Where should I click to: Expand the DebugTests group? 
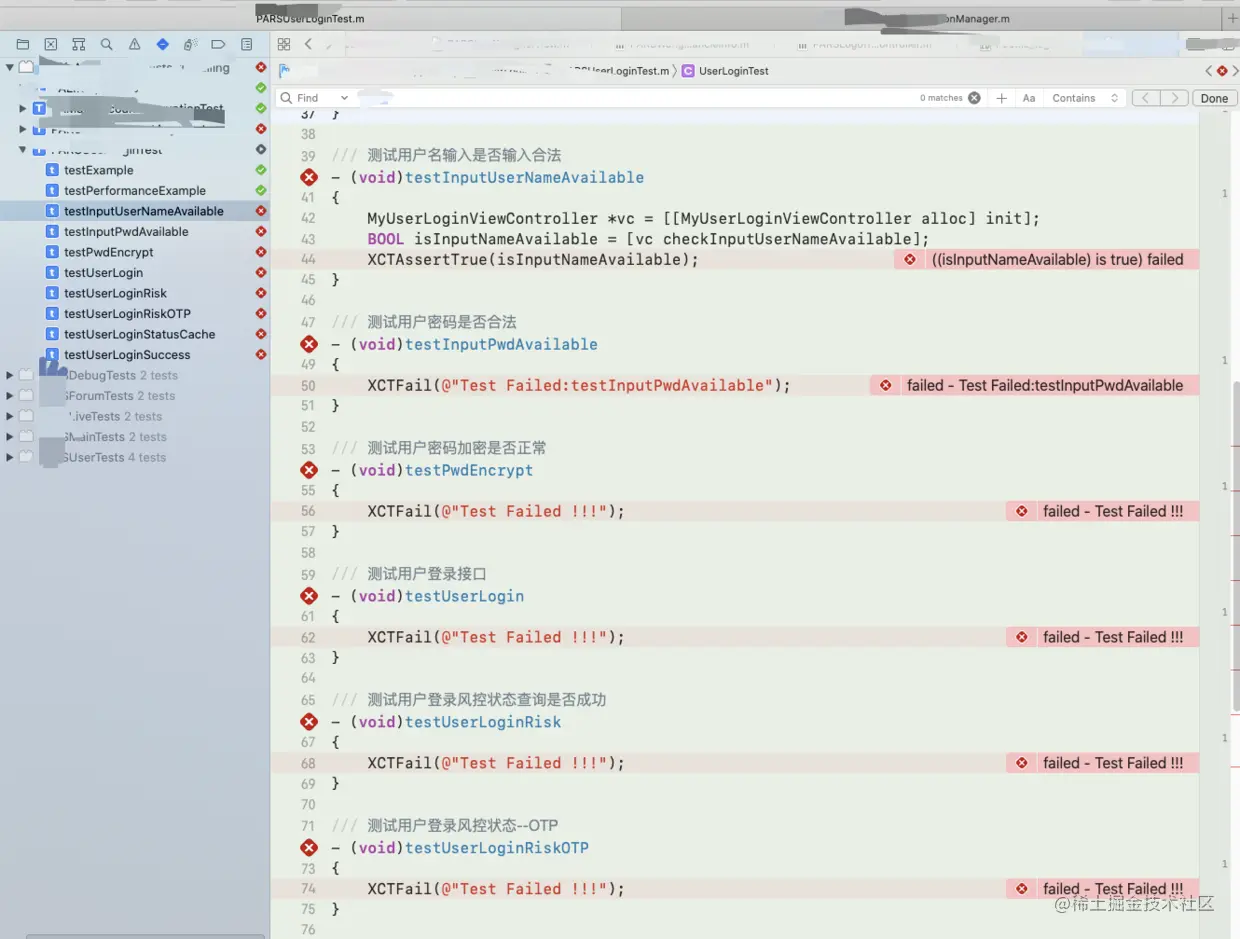pyautogui.click(x=10, y=376)
